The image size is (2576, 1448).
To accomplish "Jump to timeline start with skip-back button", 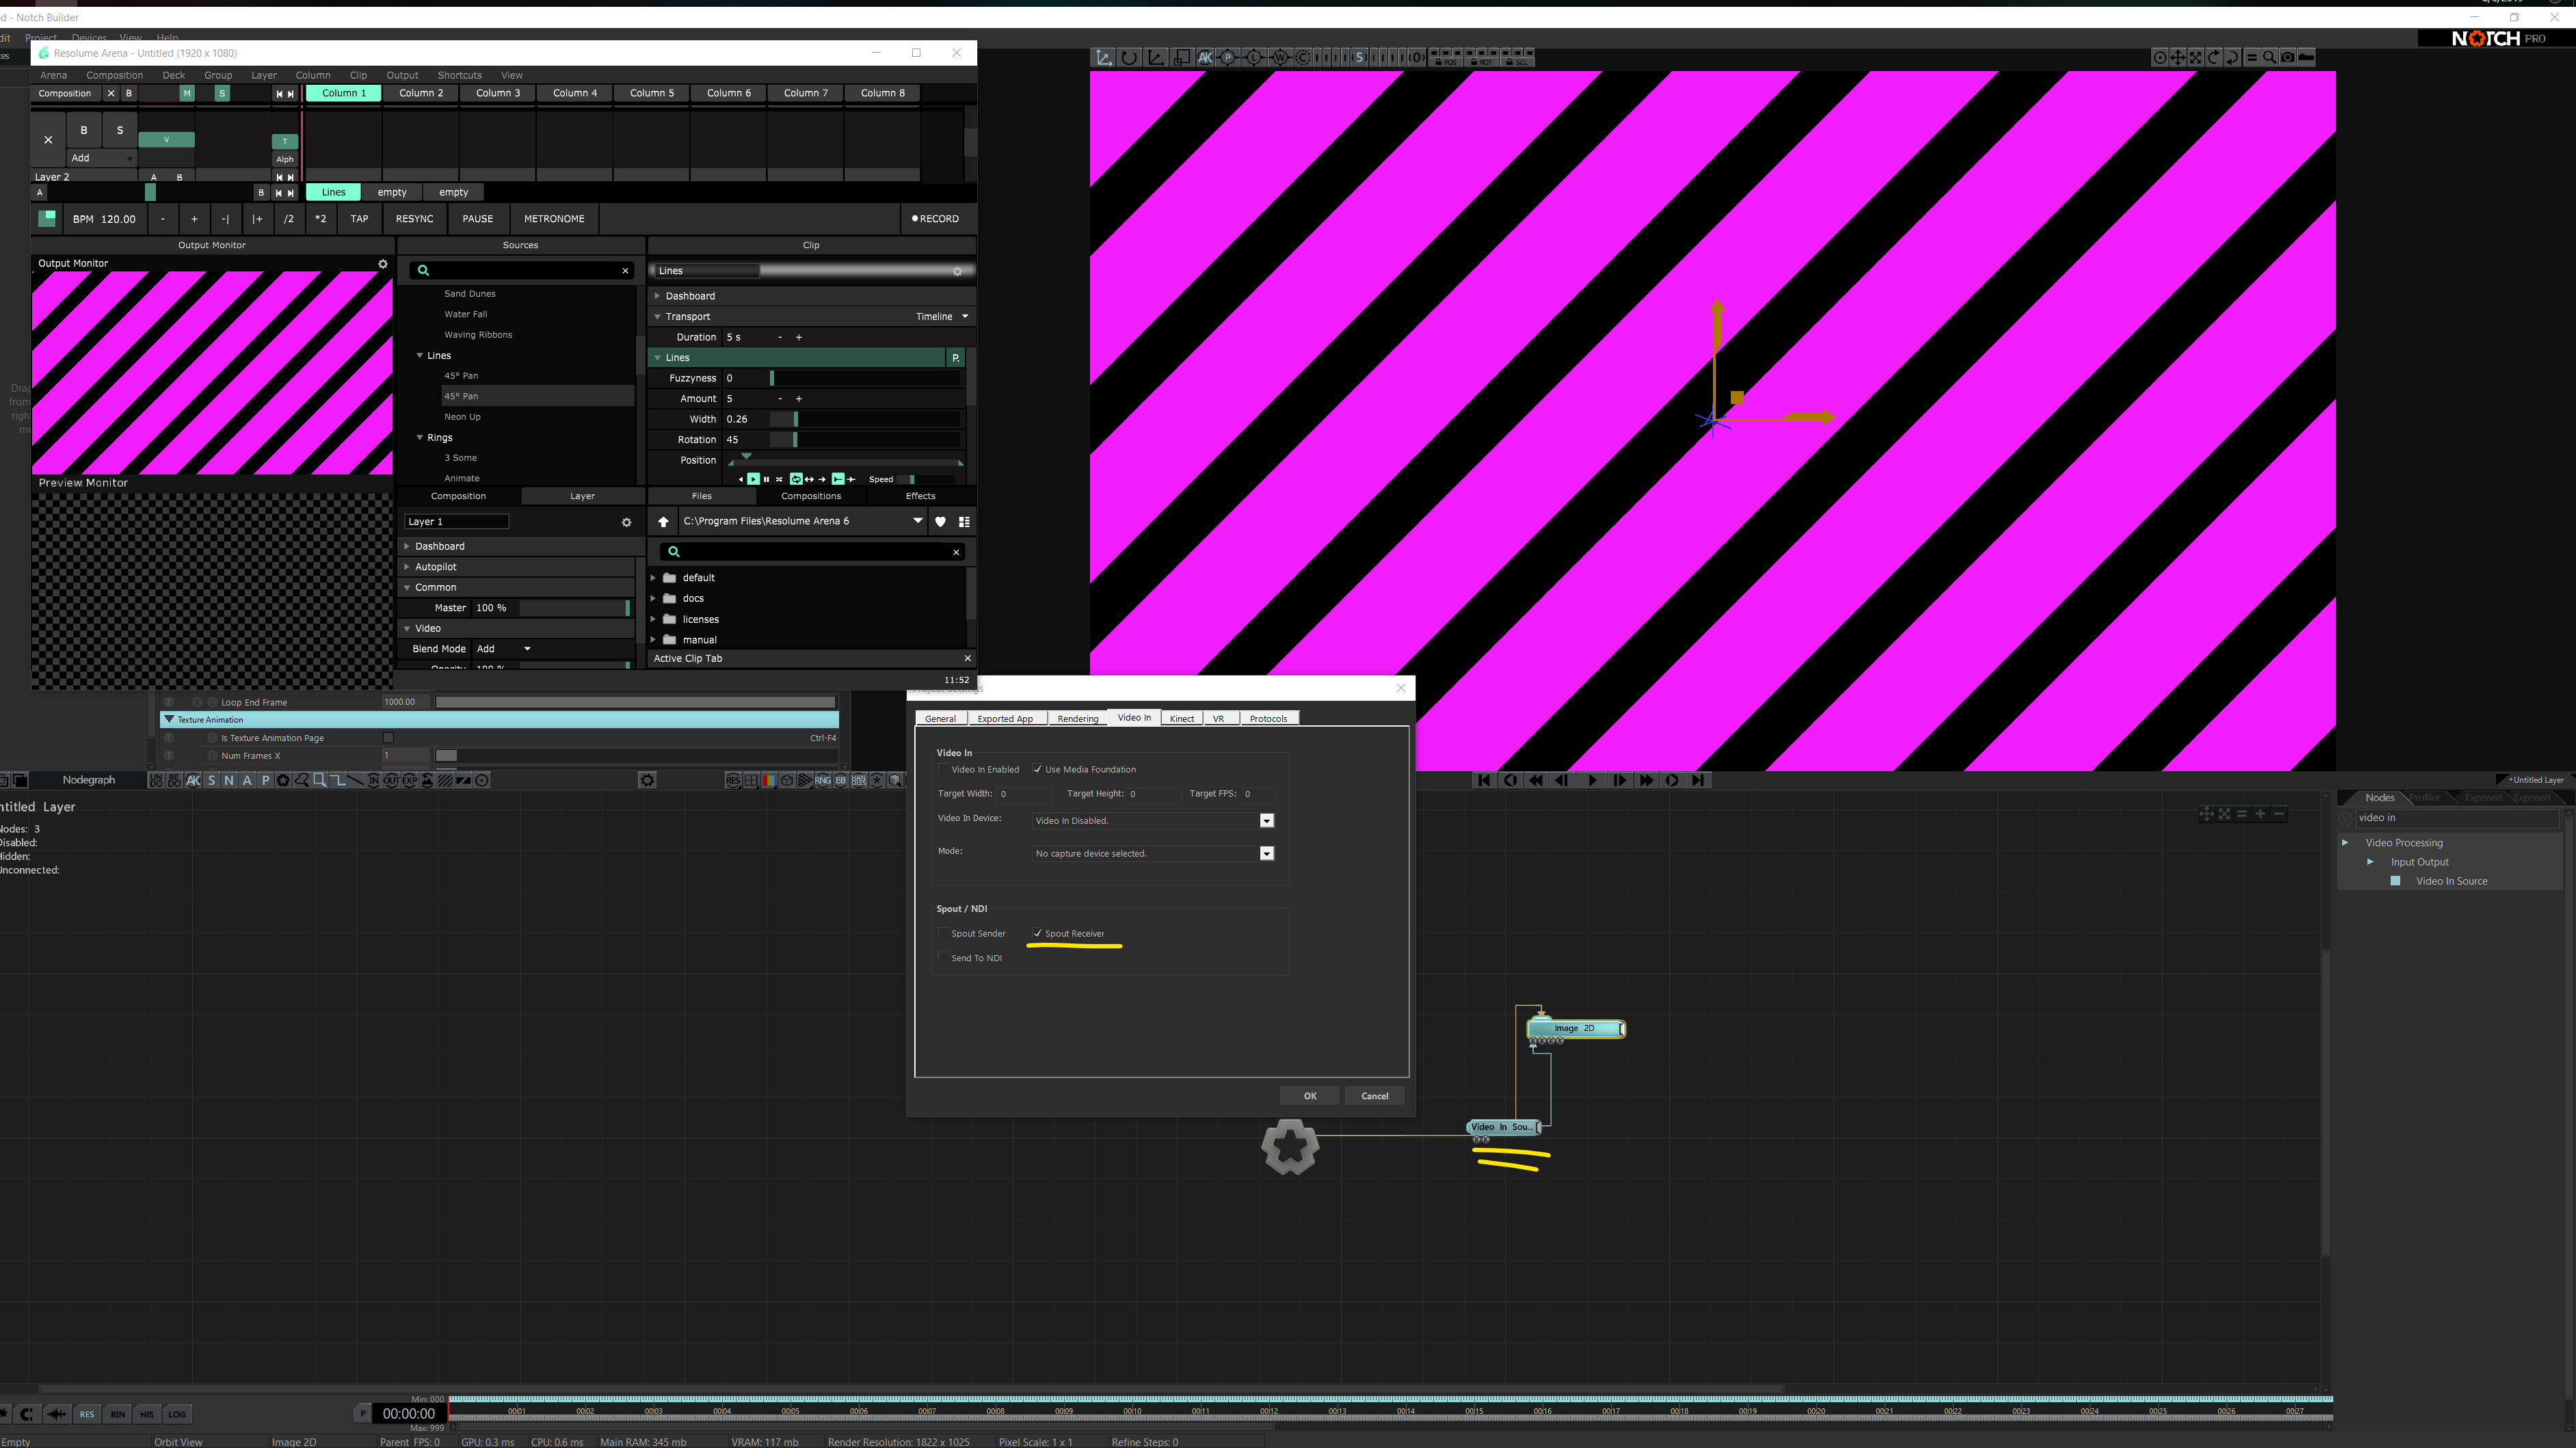I will click(x=1484, y=780).
